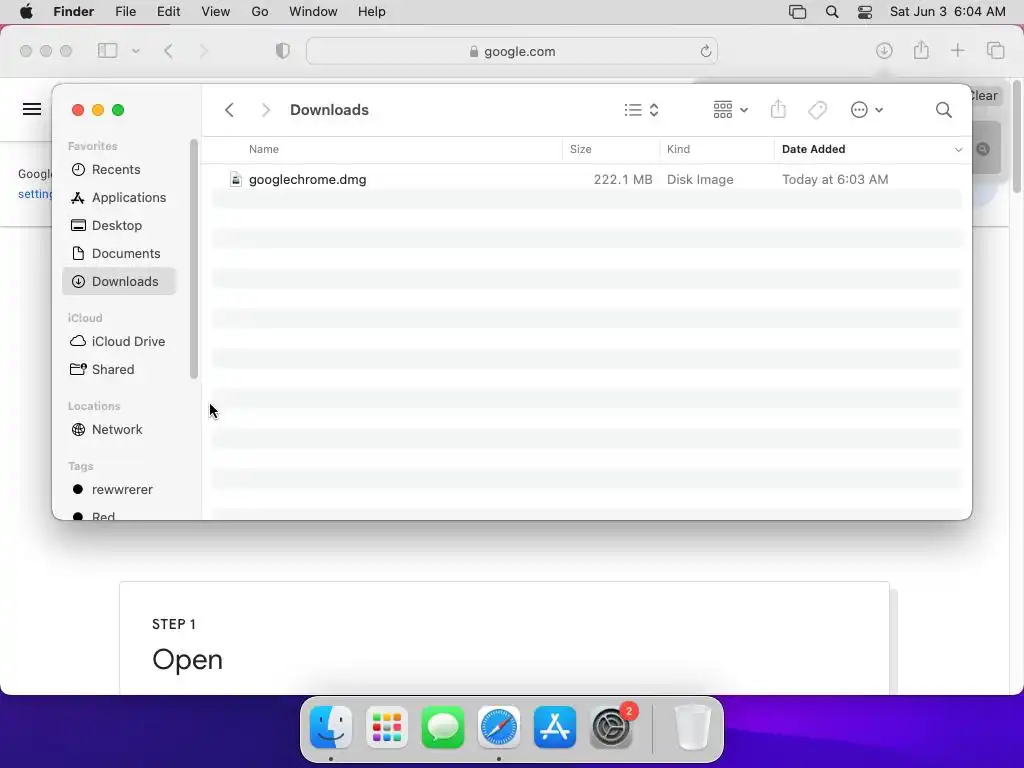Open Launchpad from the Dock

click(387, 727)
